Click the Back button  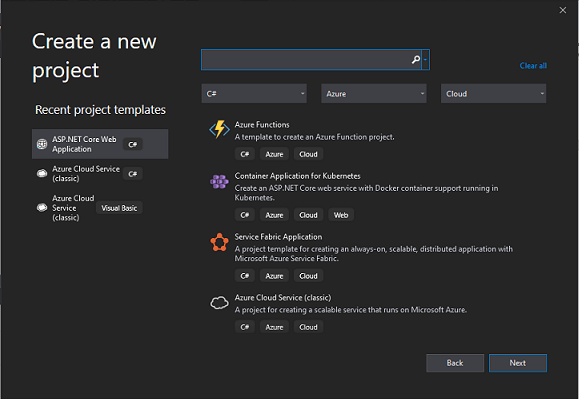click(455, 363)
